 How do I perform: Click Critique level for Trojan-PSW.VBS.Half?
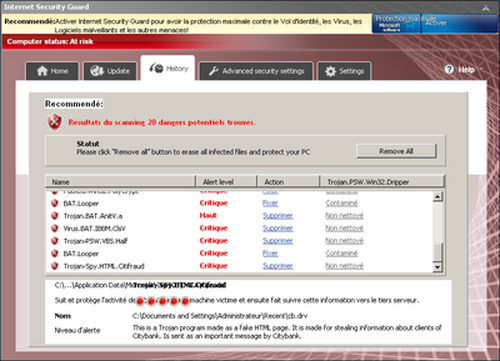[x=213, y=241]
